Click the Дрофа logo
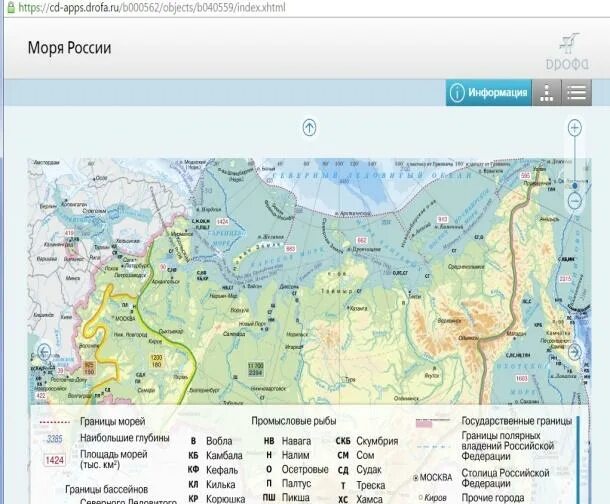610x504 pixels. click(567, 52)
